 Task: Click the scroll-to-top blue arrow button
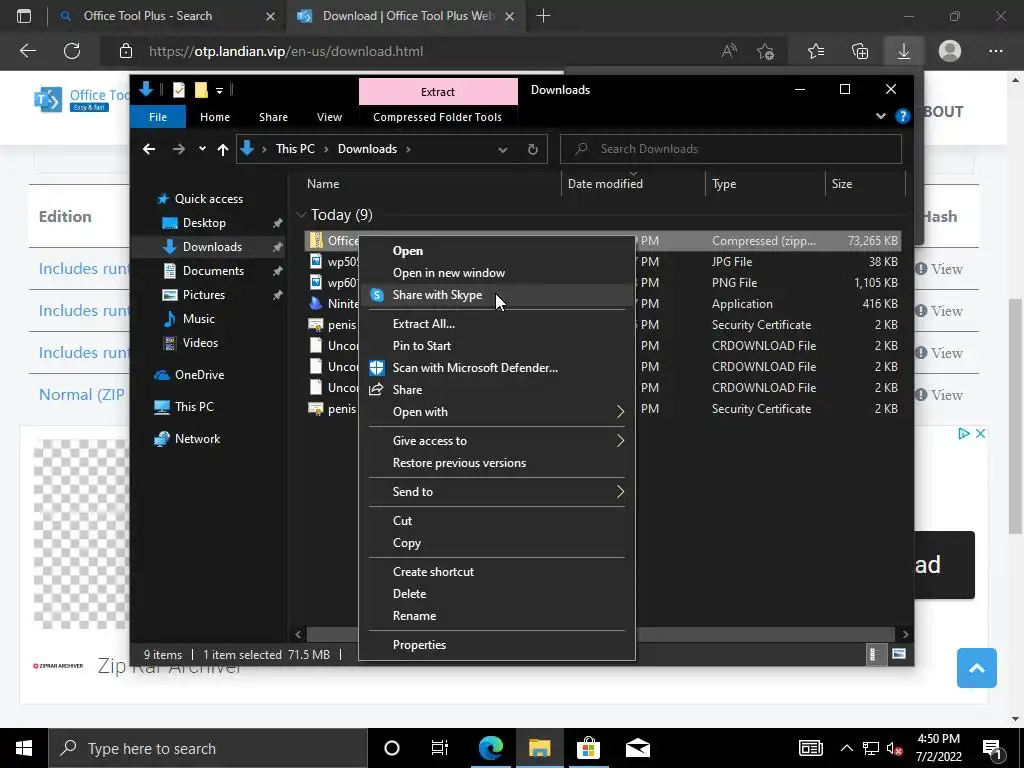pyautogui.click(x=976, y=667)
